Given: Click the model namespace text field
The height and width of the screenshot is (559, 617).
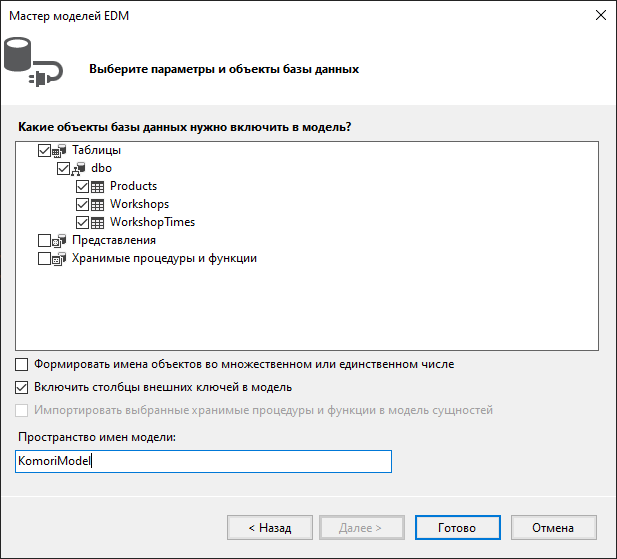Looking at the screenshot, I should pyautogui.click(x=204, y=461).
